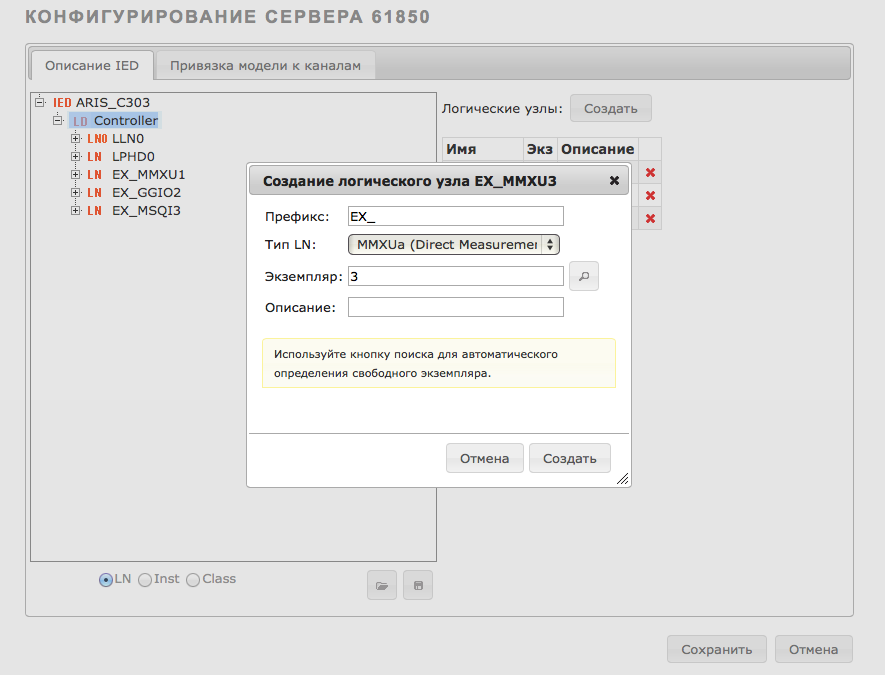Viewport: 885px width, 675px height.
Task: Expand the EX_MSQI3 tree node
Action: click(76, 211)
